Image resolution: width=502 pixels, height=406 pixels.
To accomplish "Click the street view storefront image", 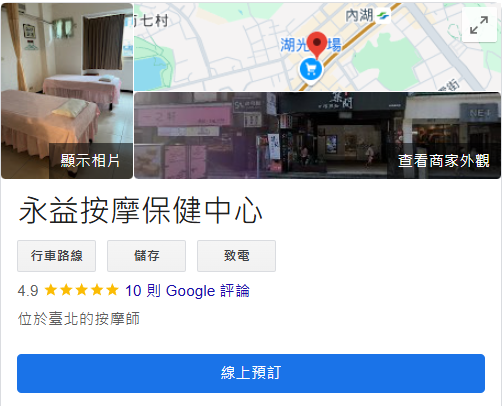I will pos(317,135).
